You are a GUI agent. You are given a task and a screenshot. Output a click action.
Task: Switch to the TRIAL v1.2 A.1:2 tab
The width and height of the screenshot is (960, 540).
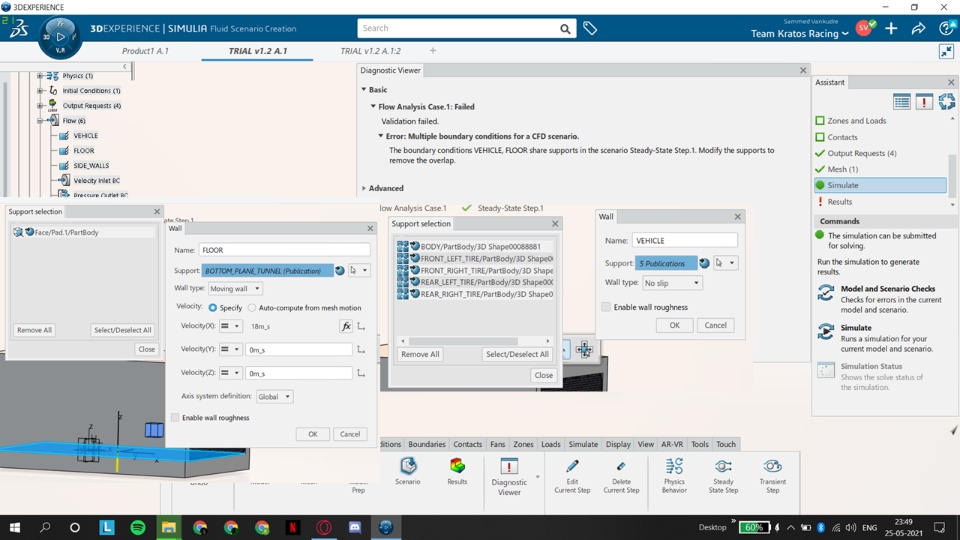point(370,51)
